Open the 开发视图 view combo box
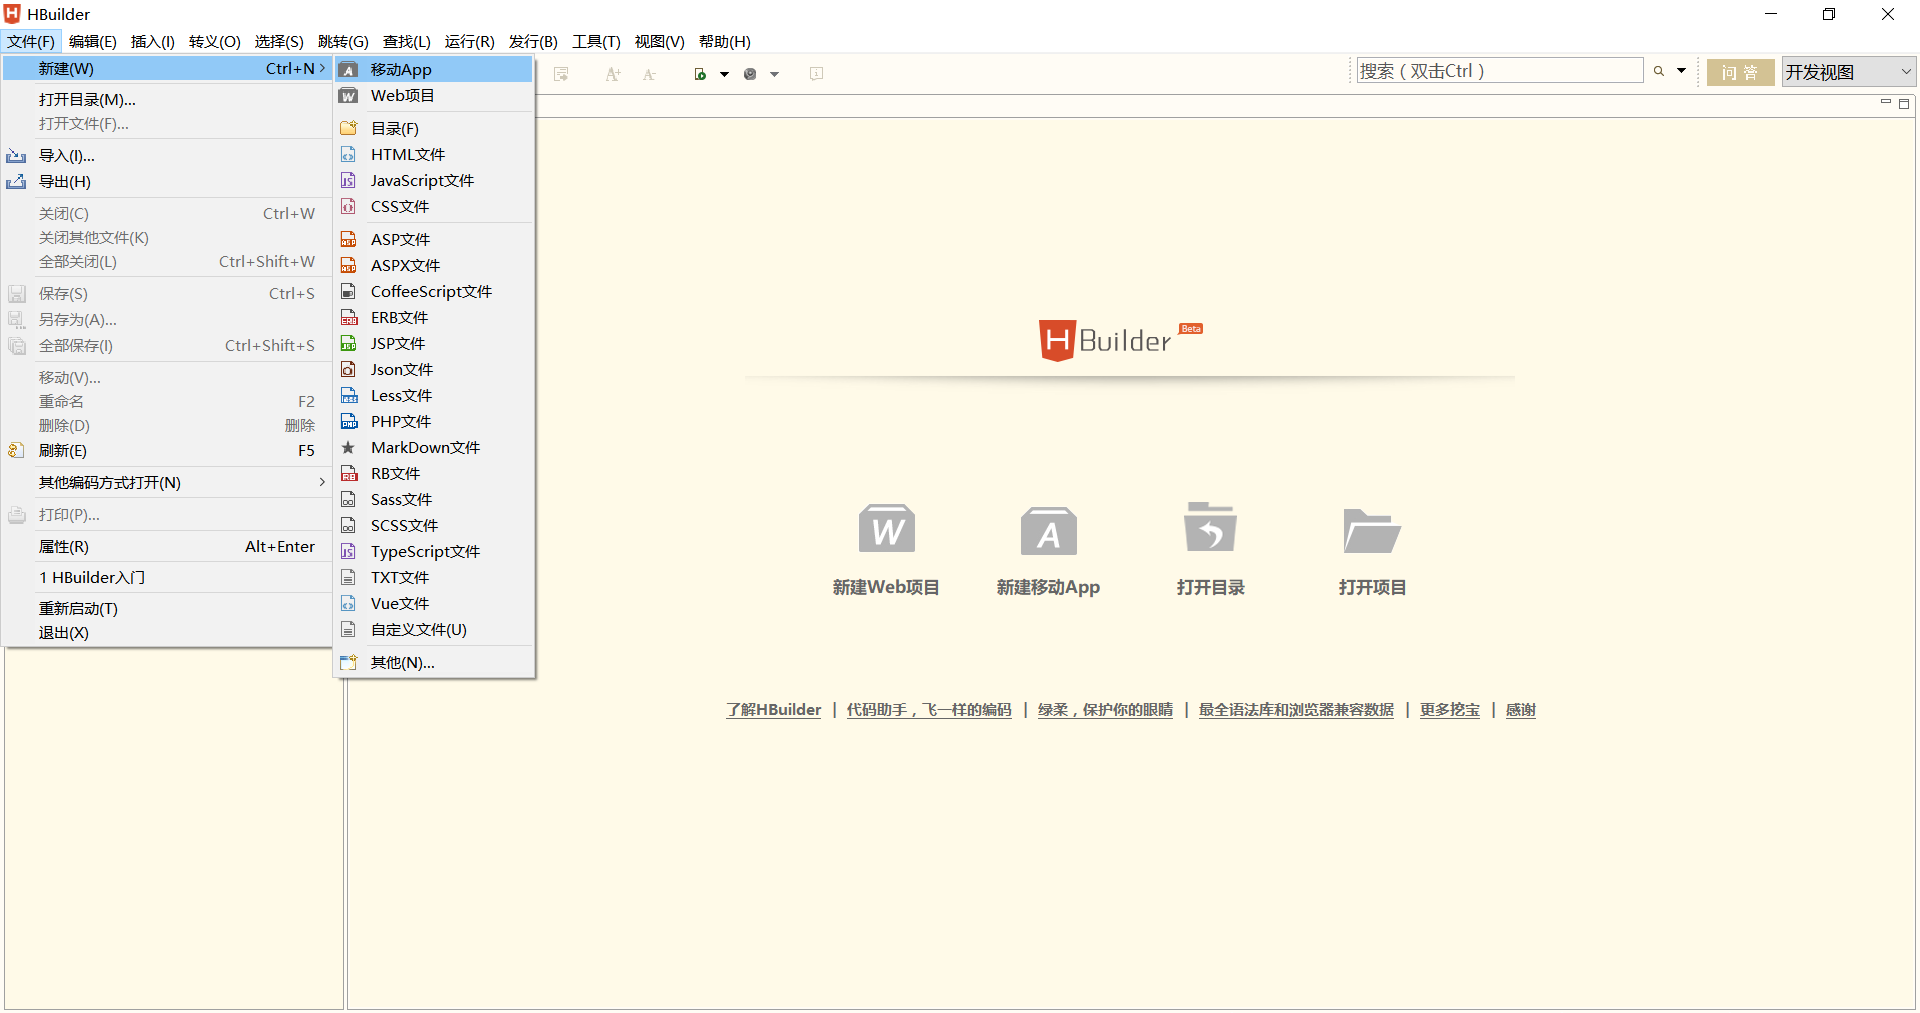 1849,72
